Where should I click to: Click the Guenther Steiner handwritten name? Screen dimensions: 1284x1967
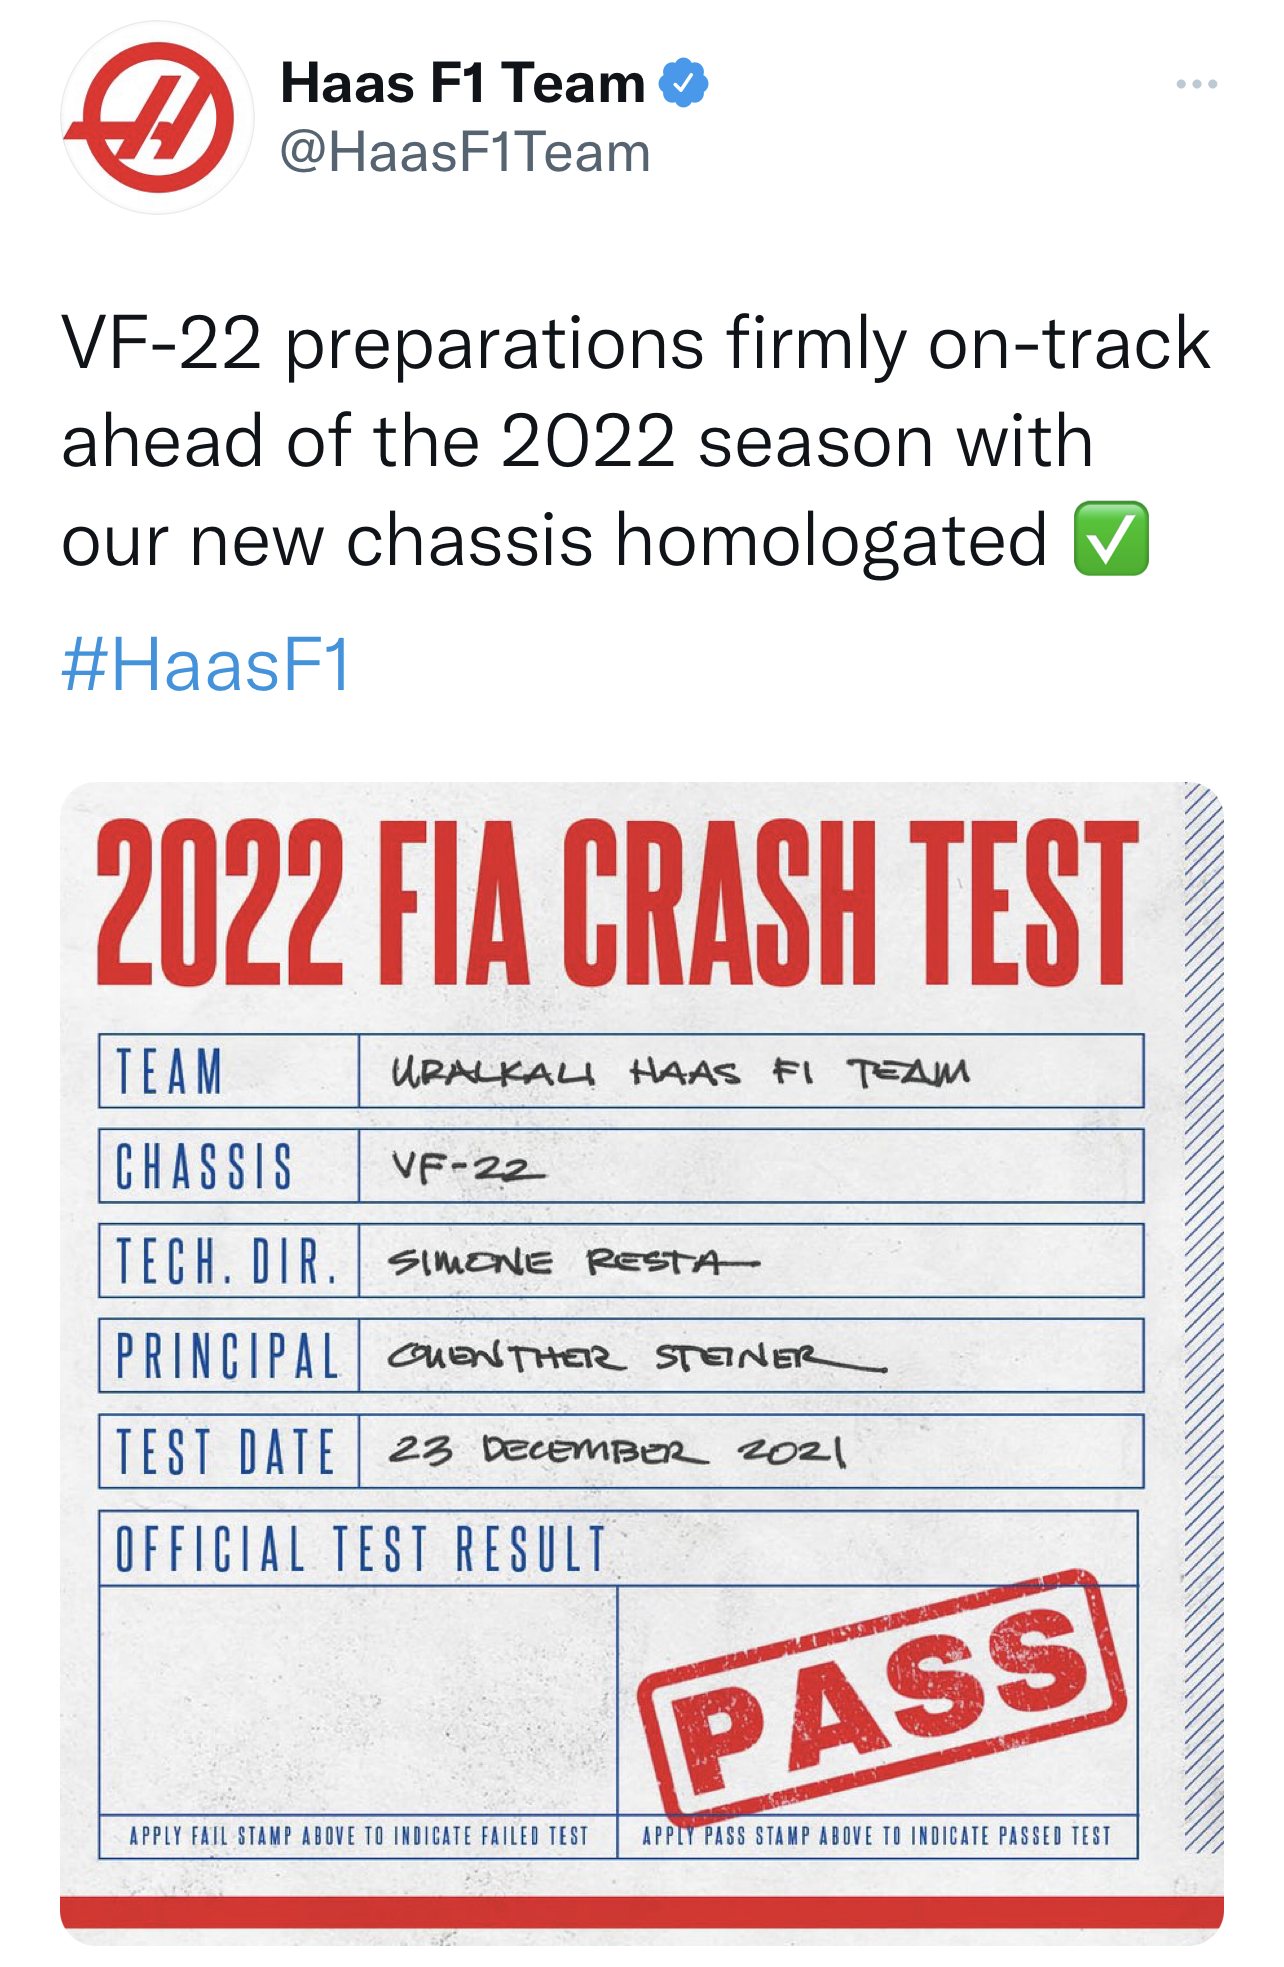tap(635, 1357)
